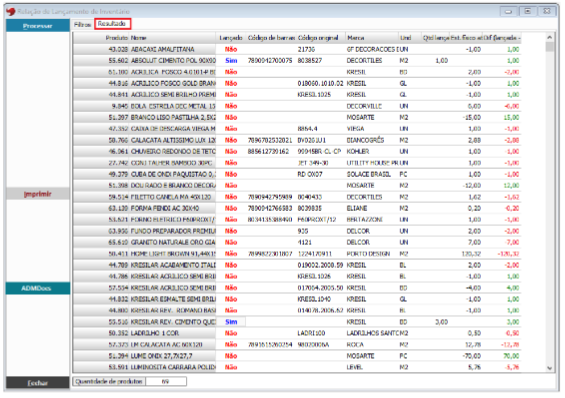The height and width of the screenshot is (398, 565).
Task: Click Sim cell for KRESILAR REV. CIMENTO row
Action: 231,322
